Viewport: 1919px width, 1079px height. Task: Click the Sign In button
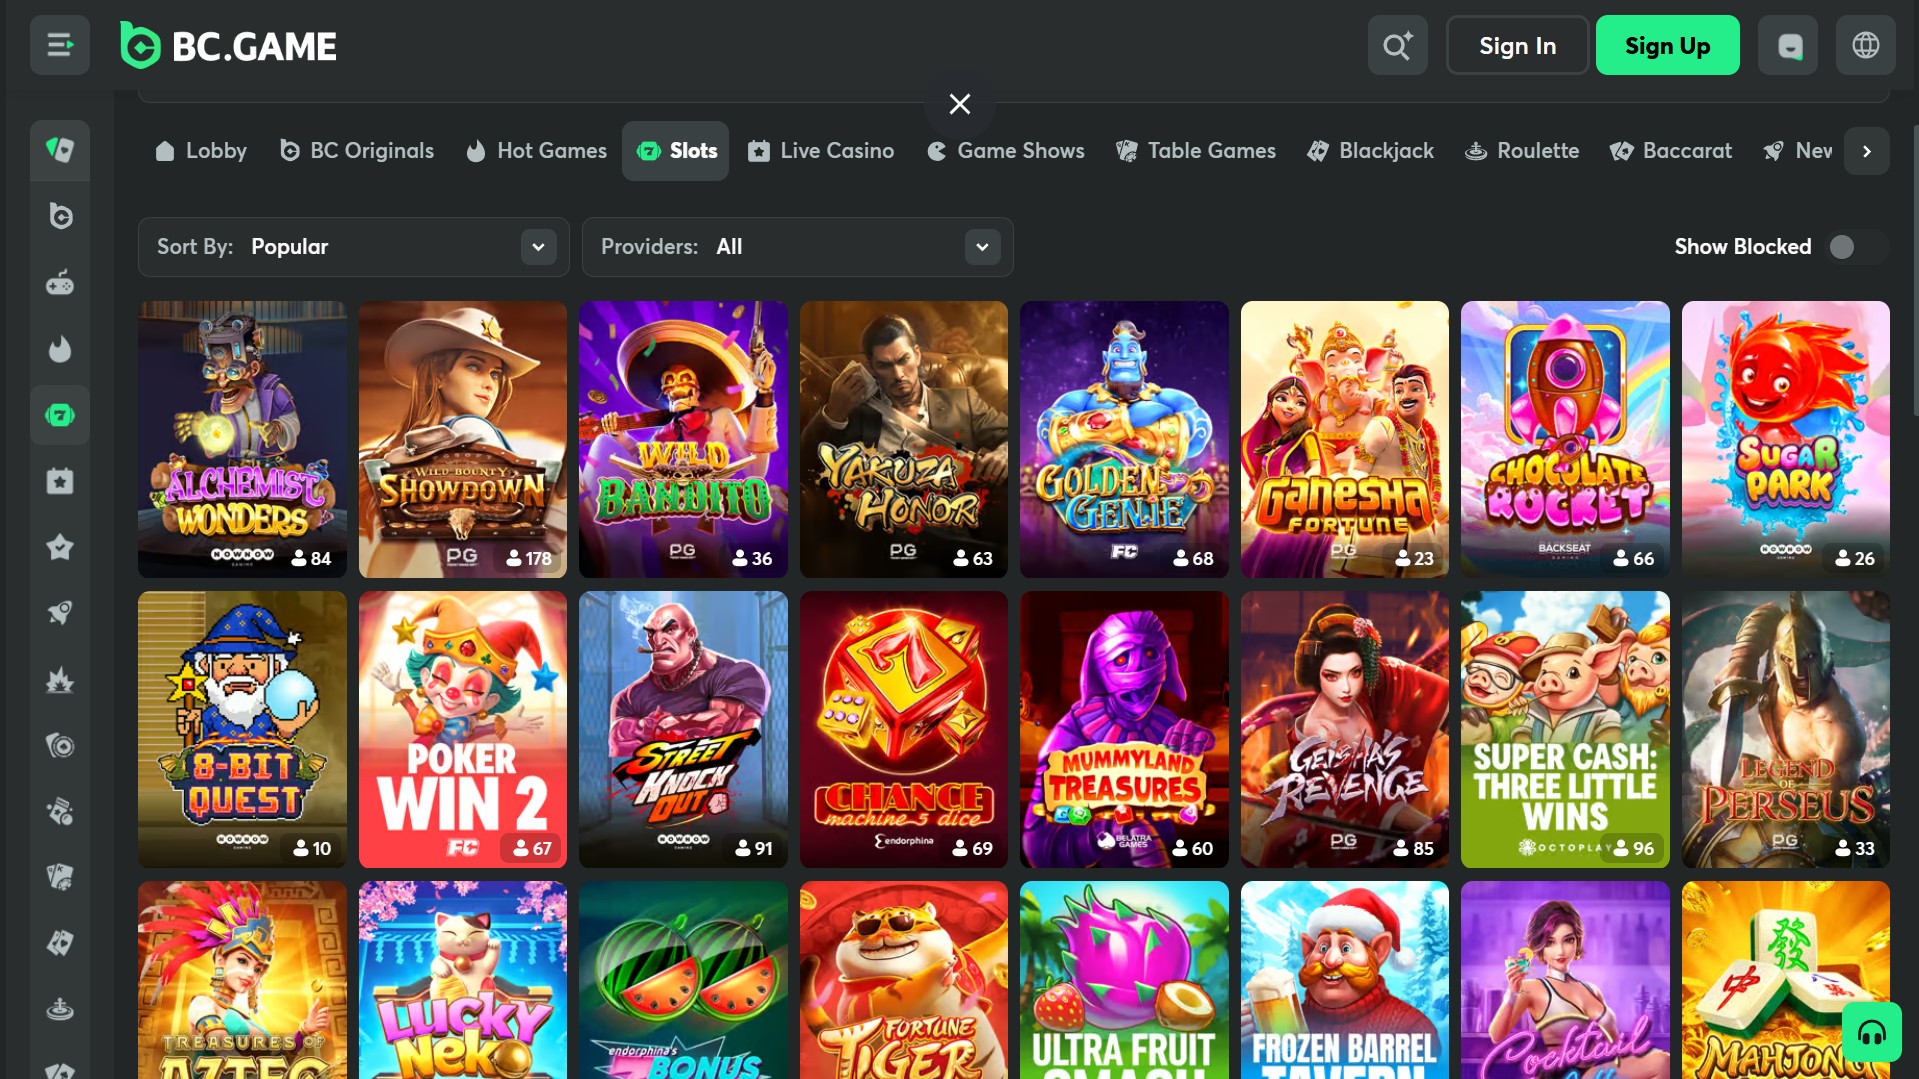point(1517,45)
